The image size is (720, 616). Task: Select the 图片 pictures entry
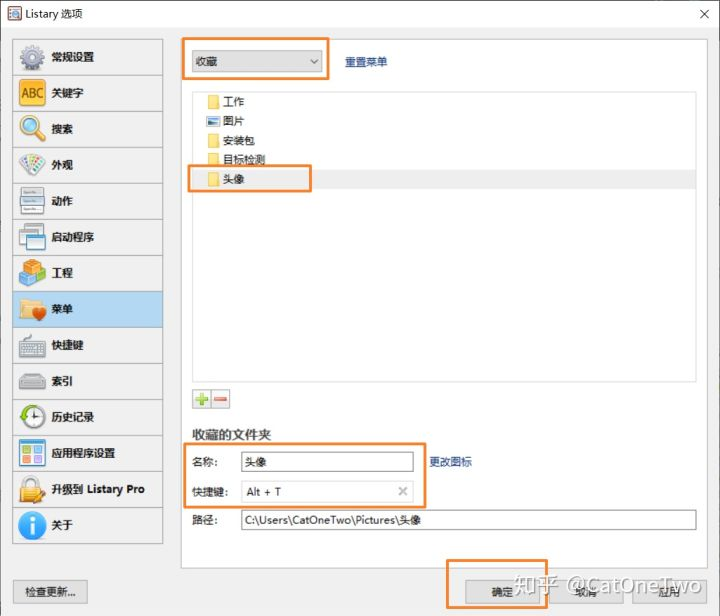pyautogui.click(x=444, y=121)
